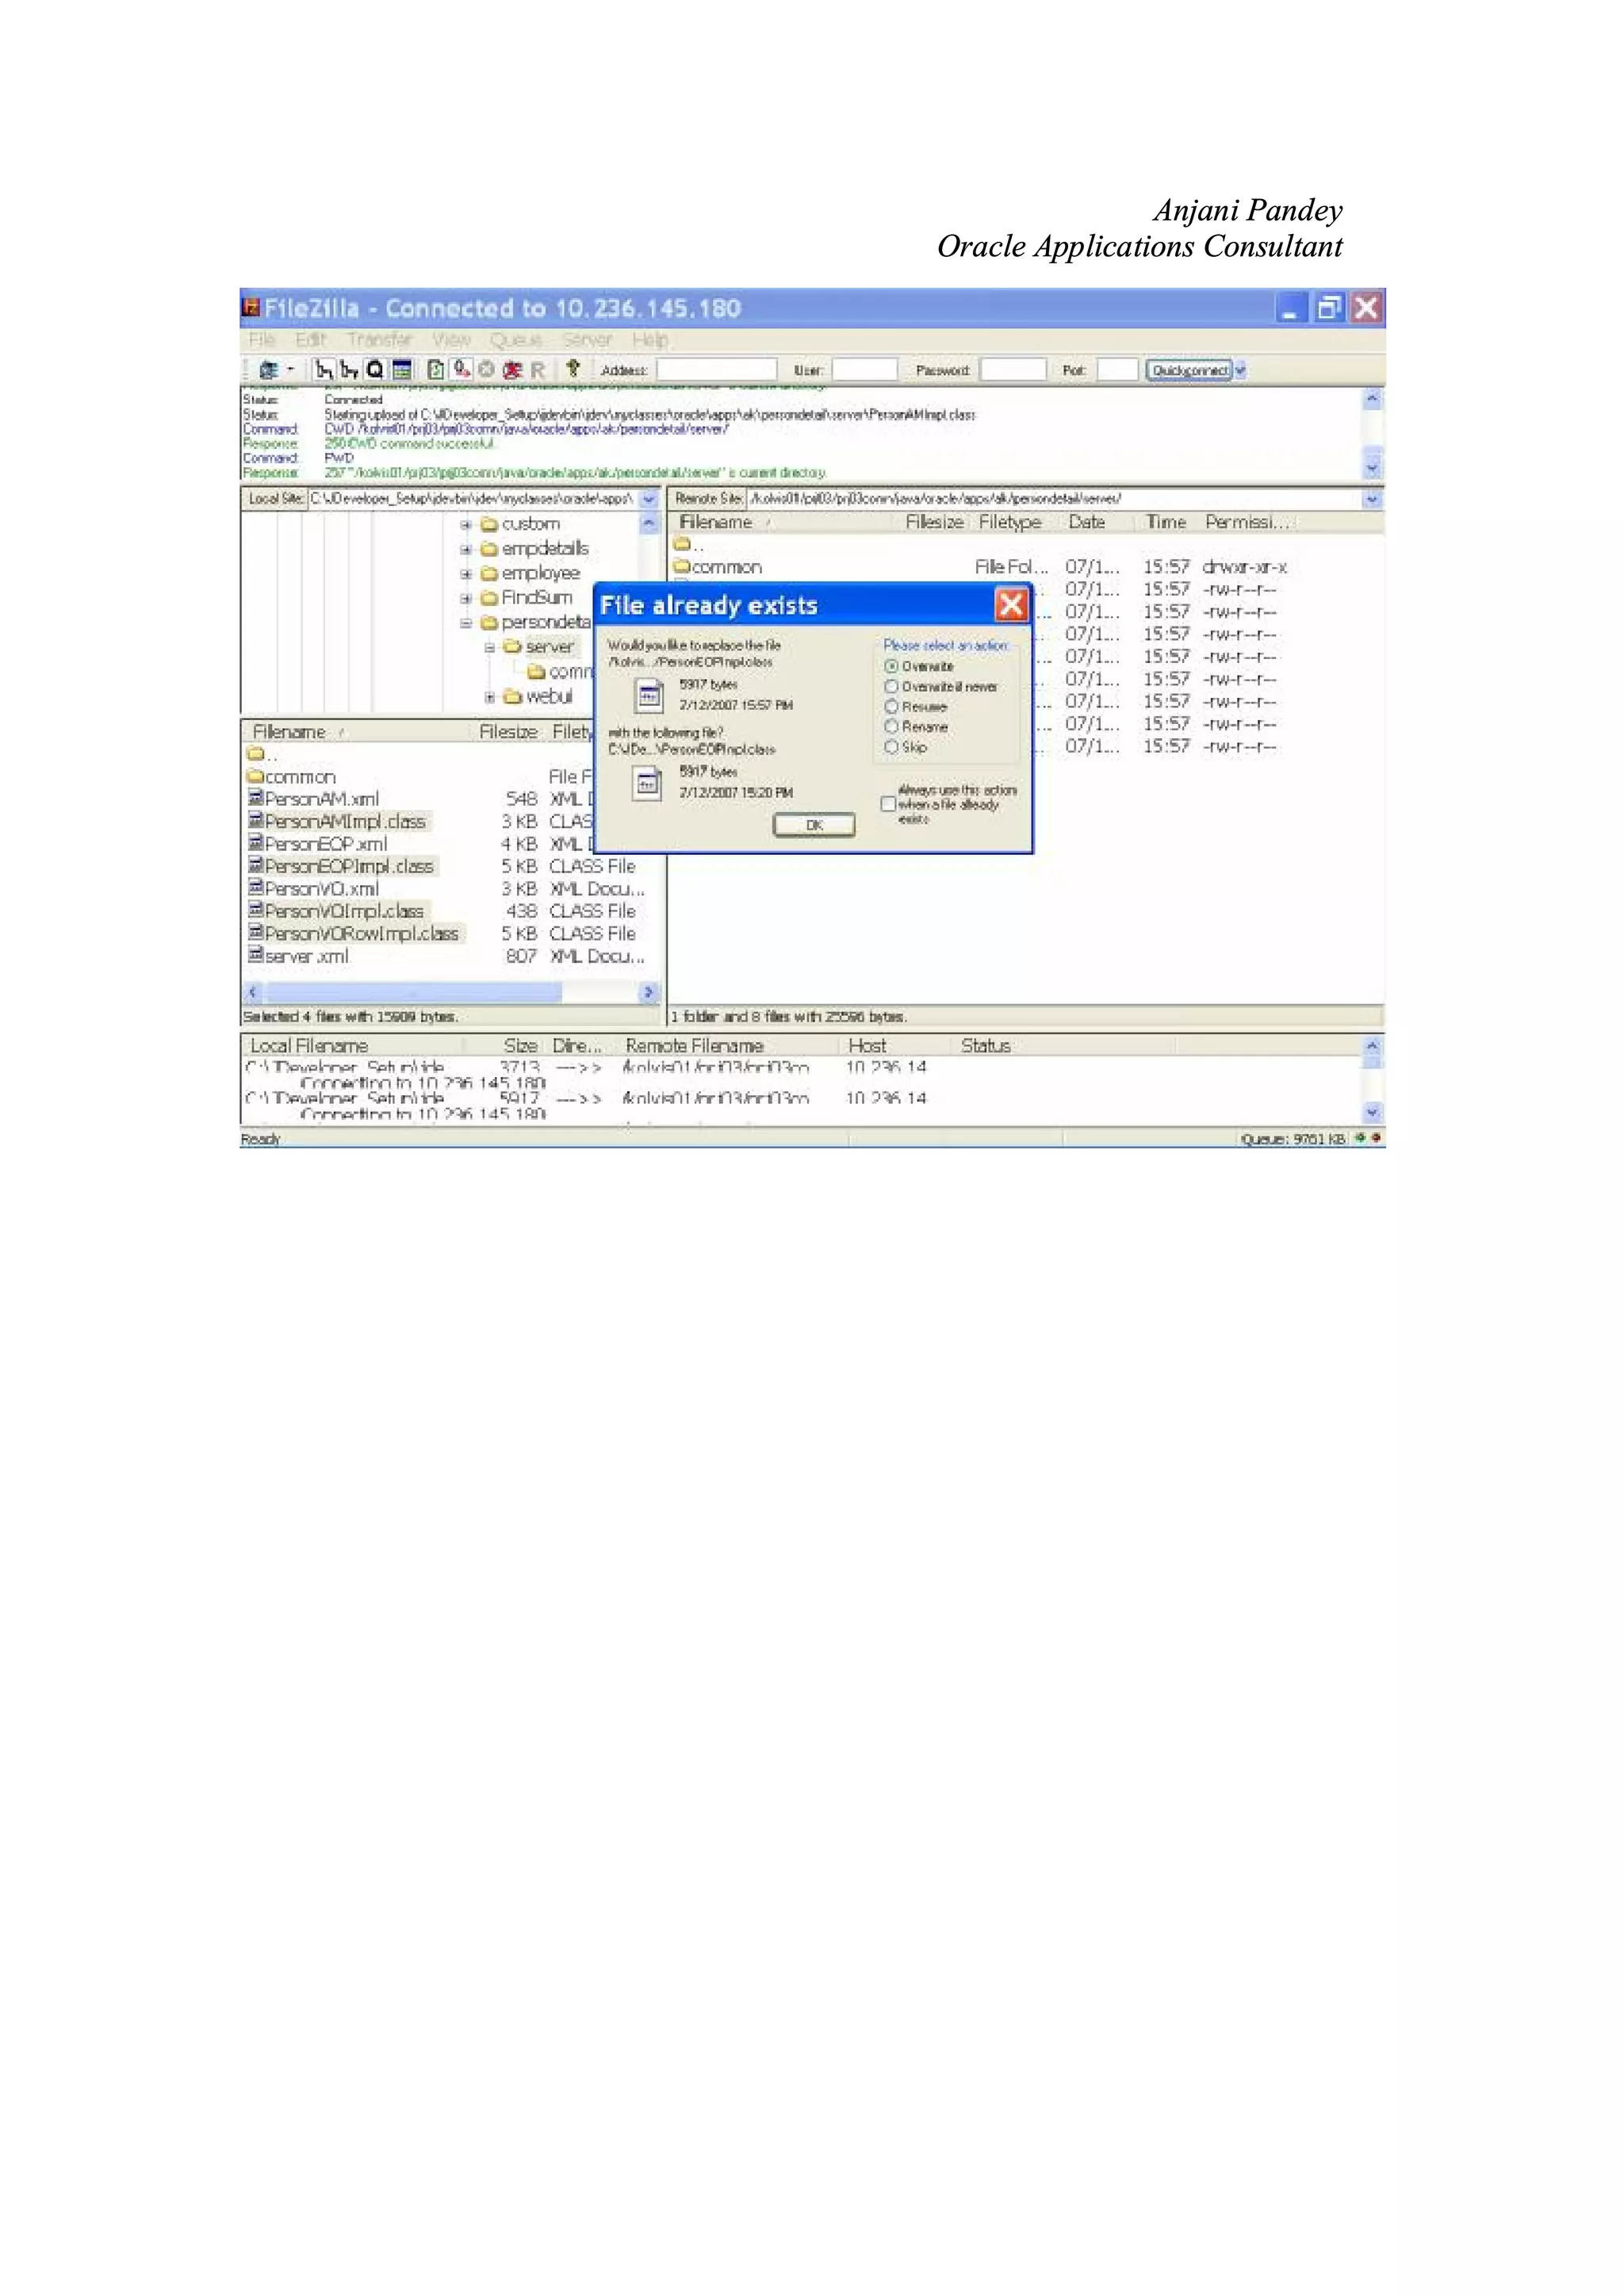The image size is (1624, 2296).
Task: Click the local parent directory (..) folder icon
Action: coord(256,753)
